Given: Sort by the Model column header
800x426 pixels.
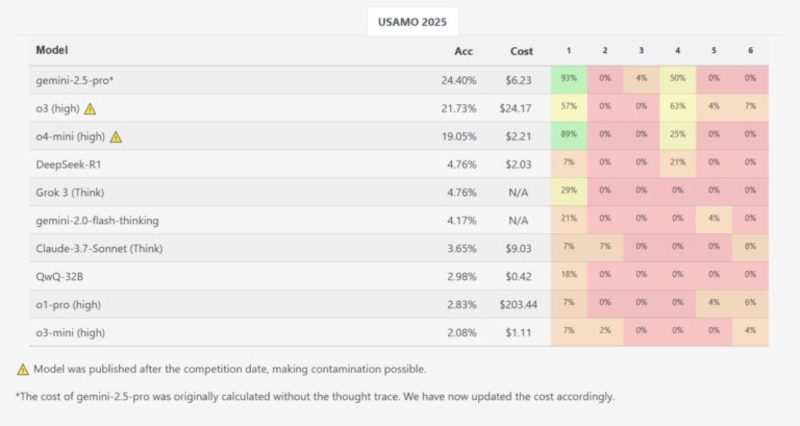Looking at the screenshot, I should tap(52, 51).
